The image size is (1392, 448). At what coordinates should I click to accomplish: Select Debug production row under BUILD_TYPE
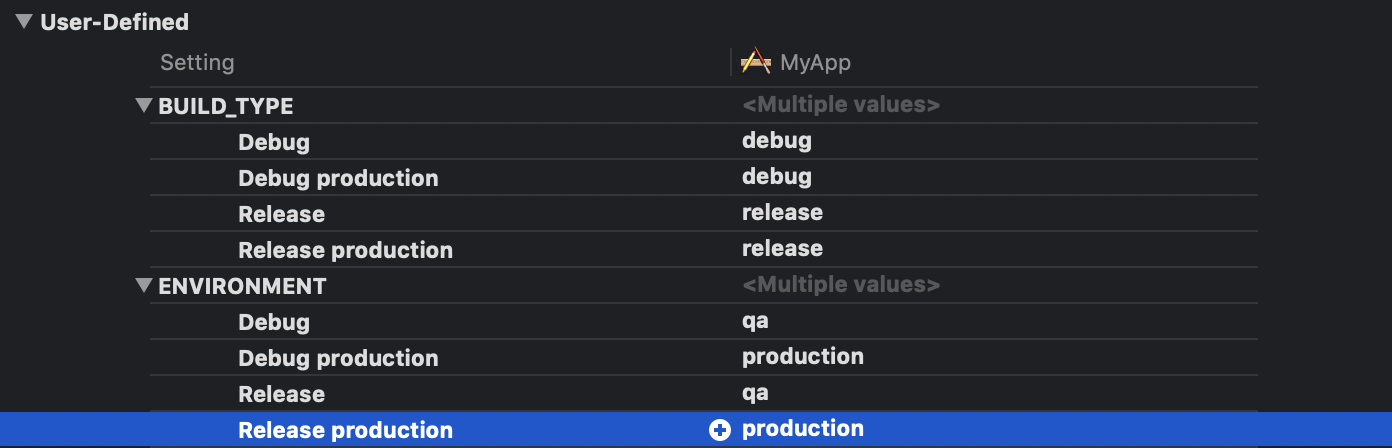tap(338, 178)
